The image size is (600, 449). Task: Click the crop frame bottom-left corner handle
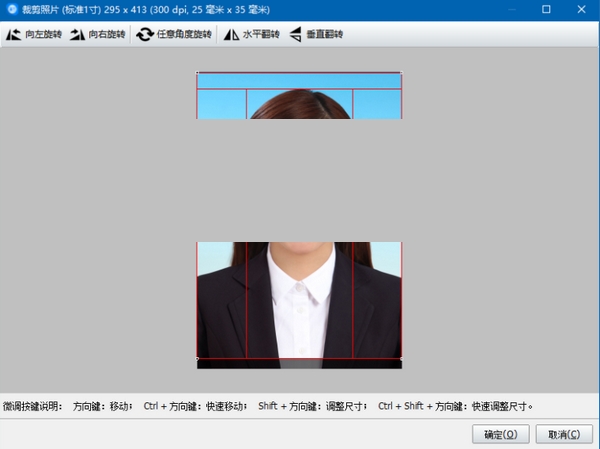pyautogui.click(x=197, y=359)
